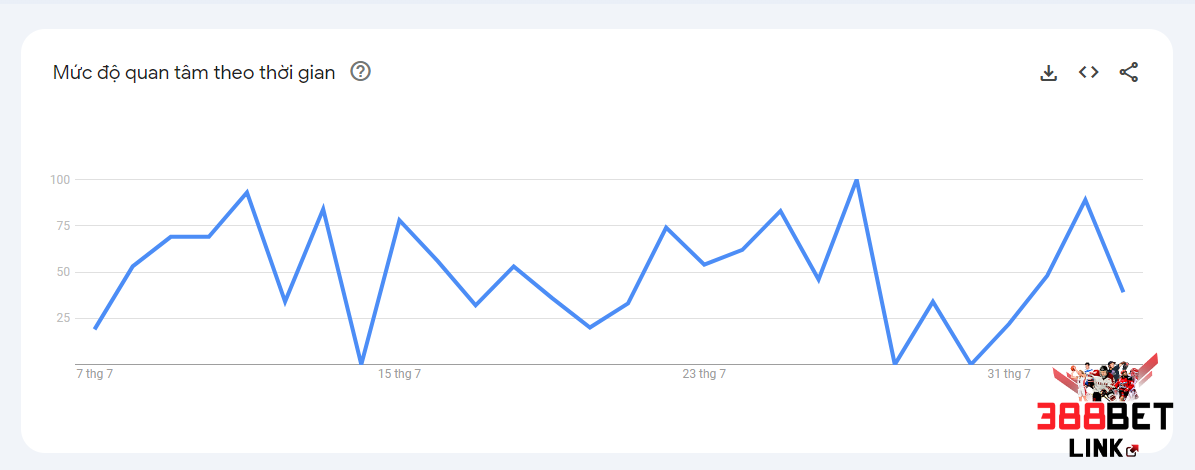This screenshot has height=470, width=1195.
Task: Select the '7 thg 7' date label
Action: tap(95, 374)
